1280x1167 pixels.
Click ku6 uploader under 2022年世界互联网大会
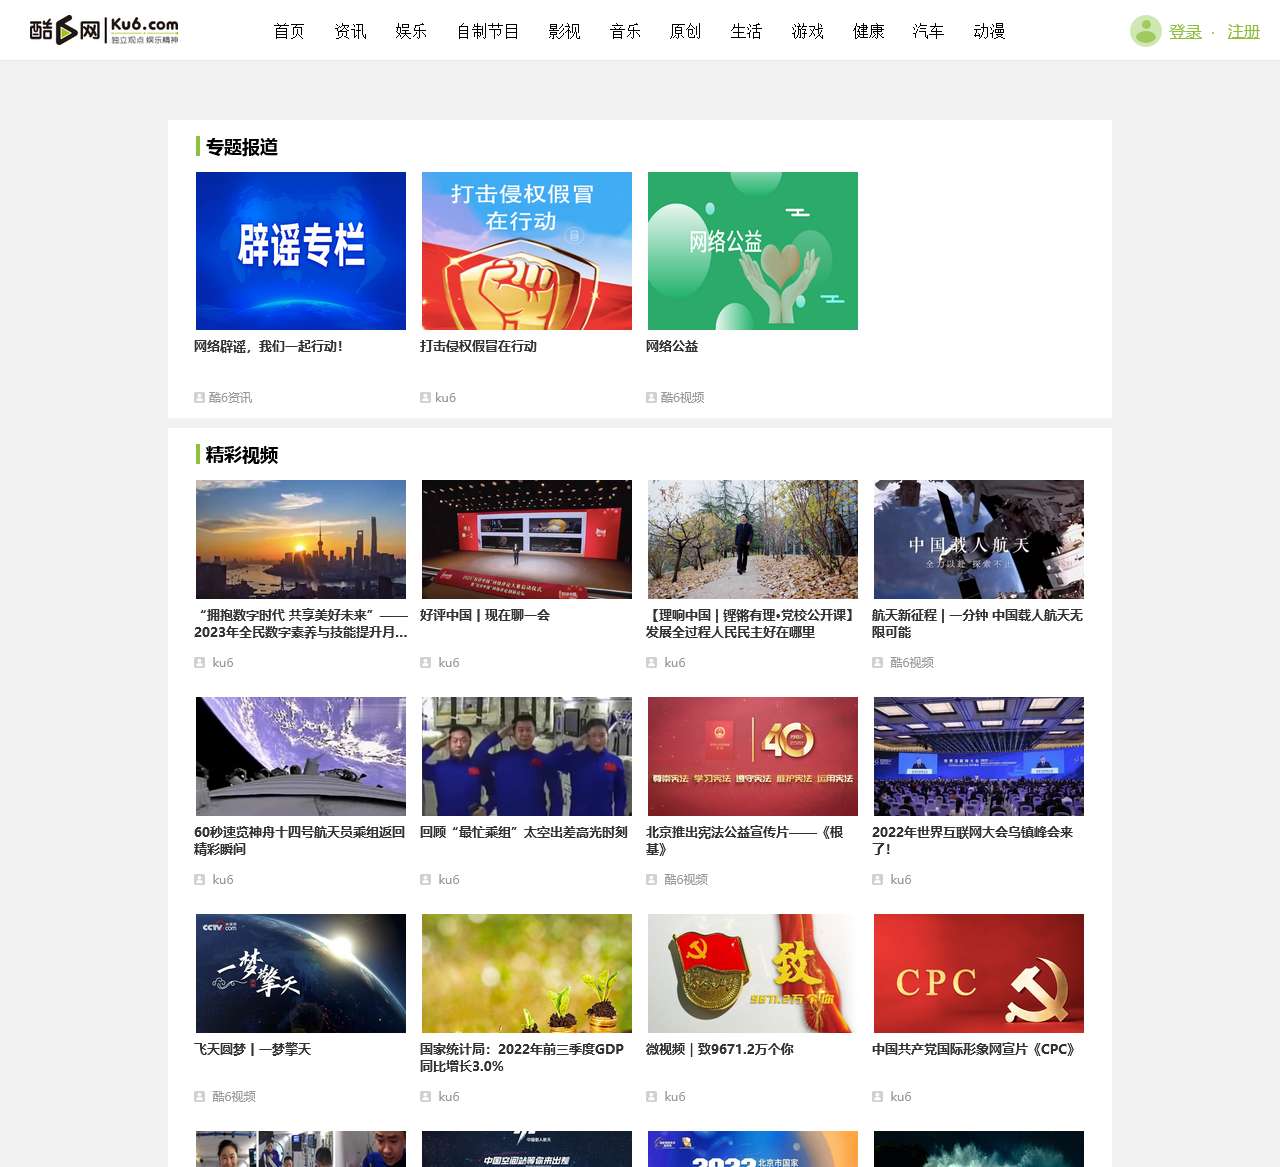click(x=901, y=879)
